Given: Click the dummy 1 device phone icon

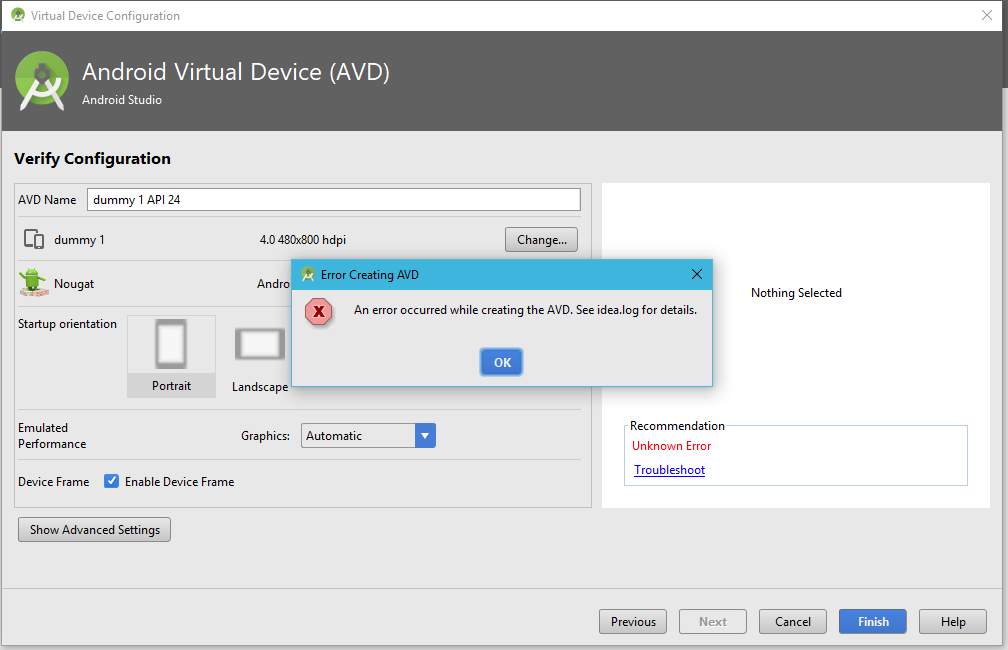Looking at the screenshot, I should [34, 240].
